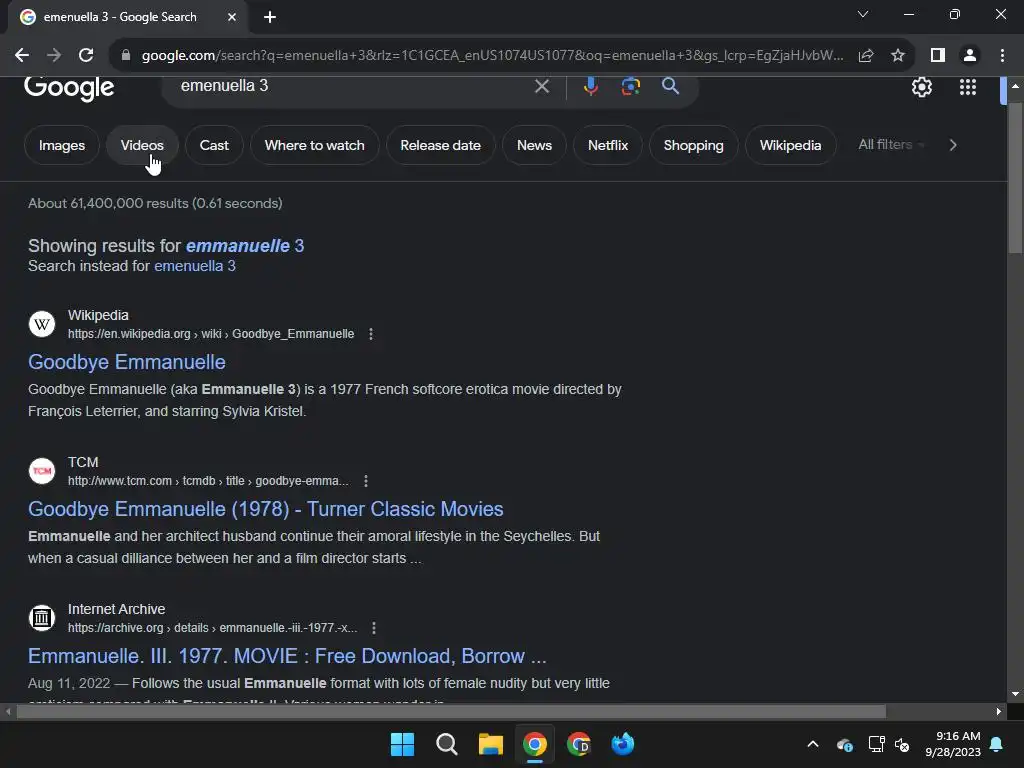Open the Firefox taskbar icon

(622, 744)
